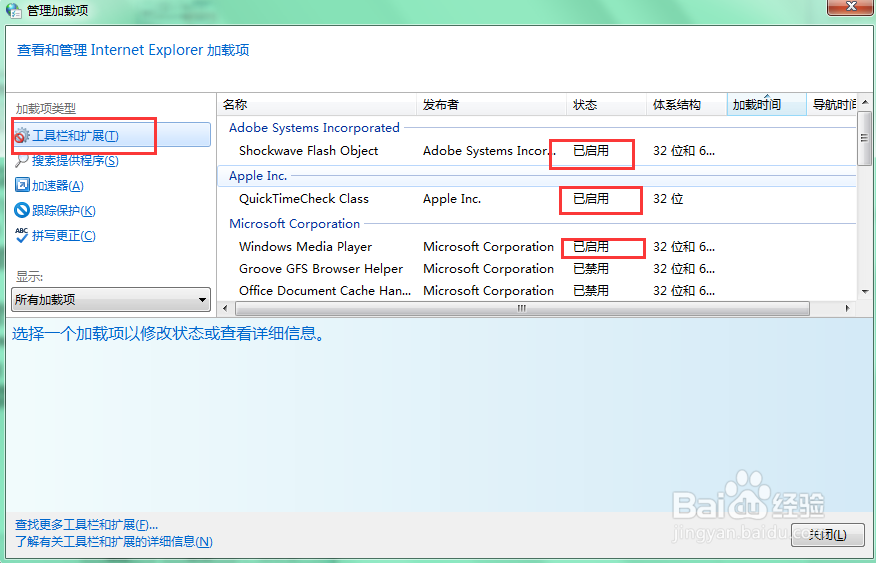This screenshot has height=563, width=876.
Task: Open the 所有加载项 display dropdown
Action: coord(111,299)
